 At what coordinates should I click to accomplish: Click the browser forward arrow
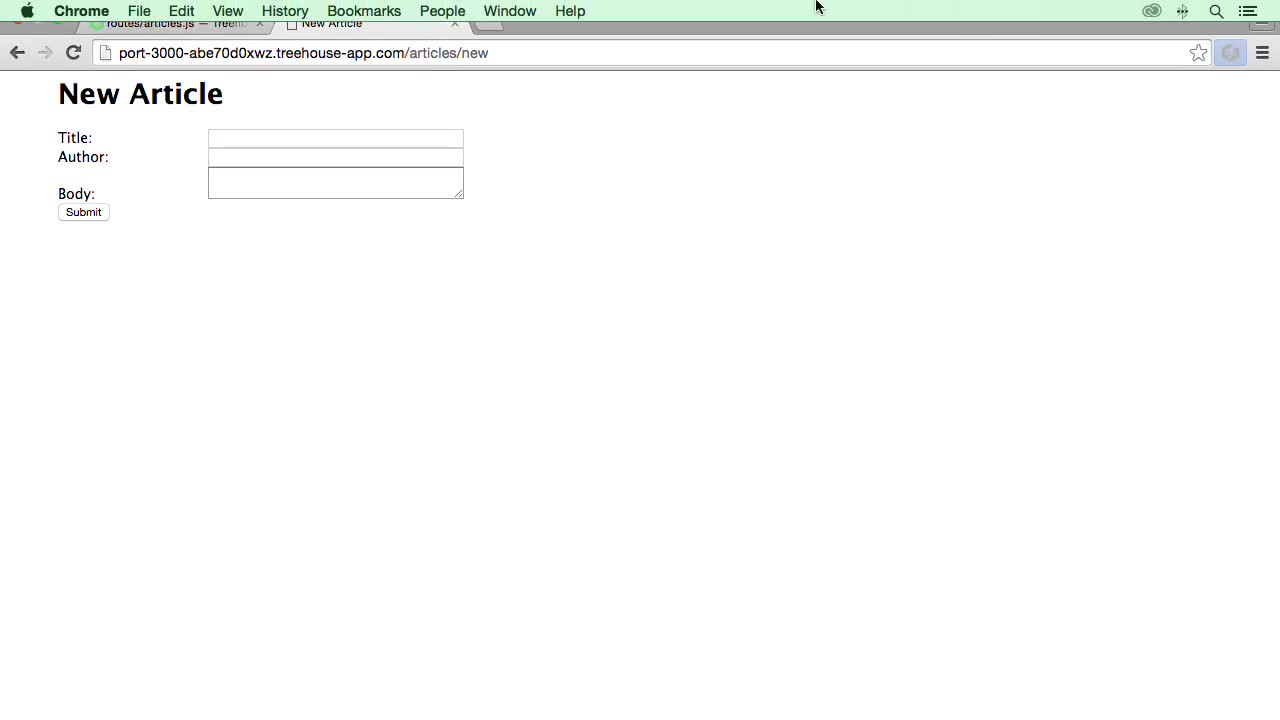(x=45, y=53)
